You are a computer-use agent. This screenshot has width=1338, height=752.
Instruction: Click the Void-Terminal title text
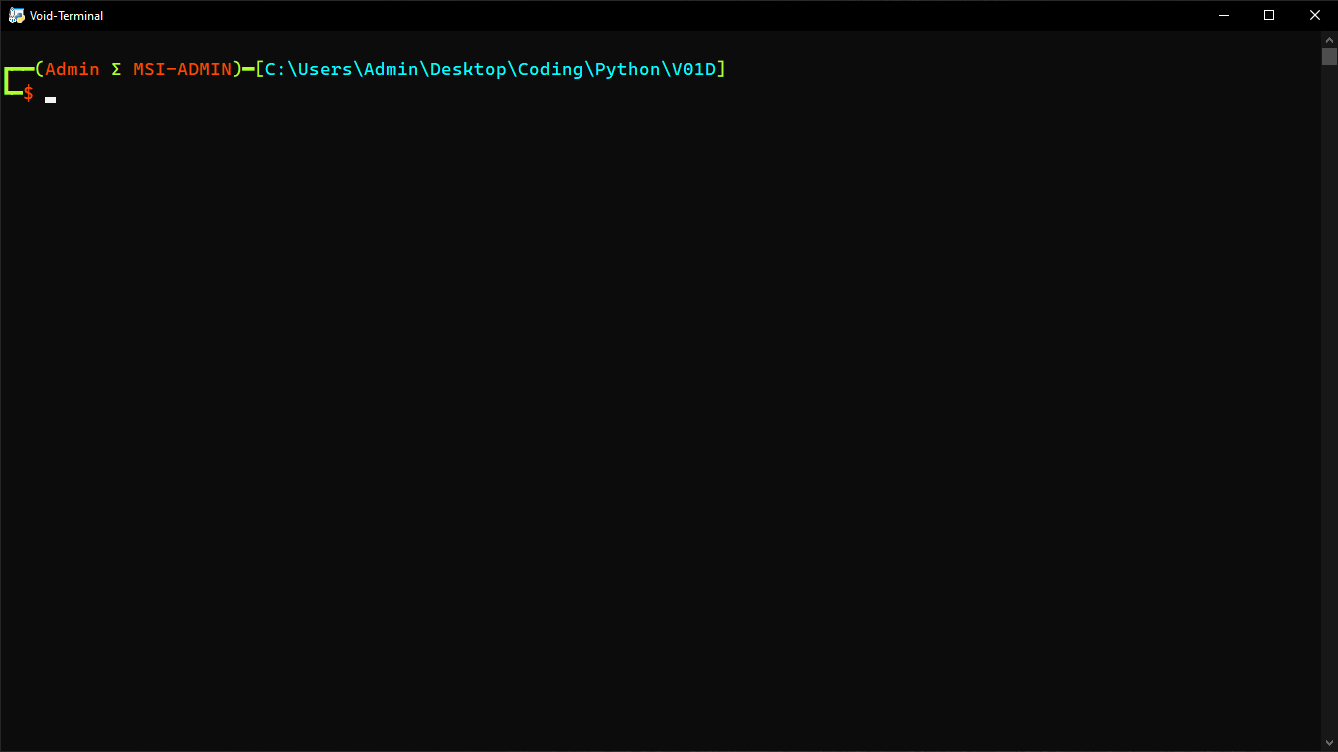(65, 15)
